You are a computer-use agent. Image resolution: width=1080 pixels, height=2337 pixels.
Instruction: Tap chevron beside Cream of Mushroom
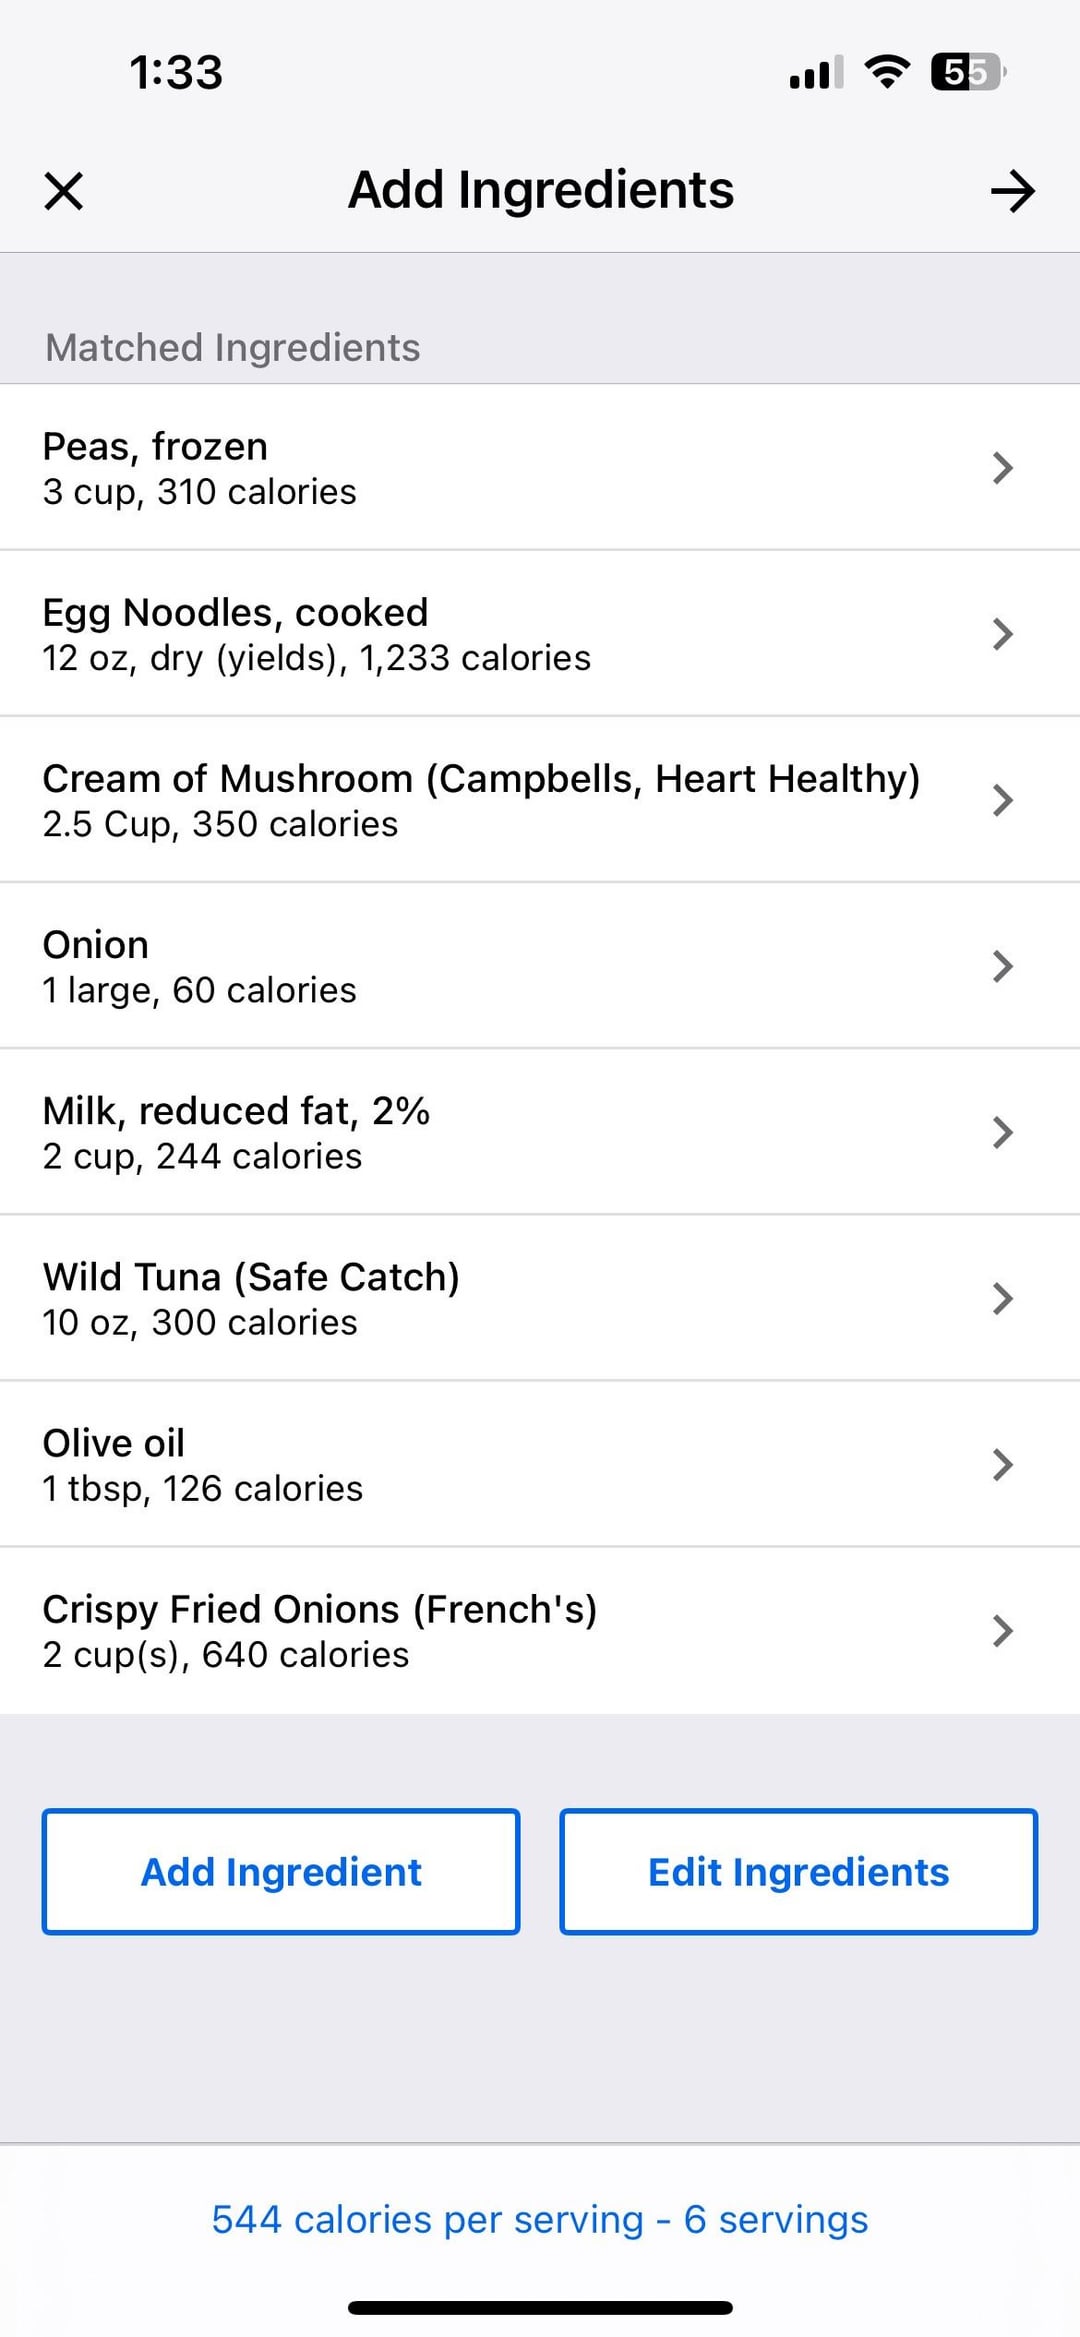1002,799
